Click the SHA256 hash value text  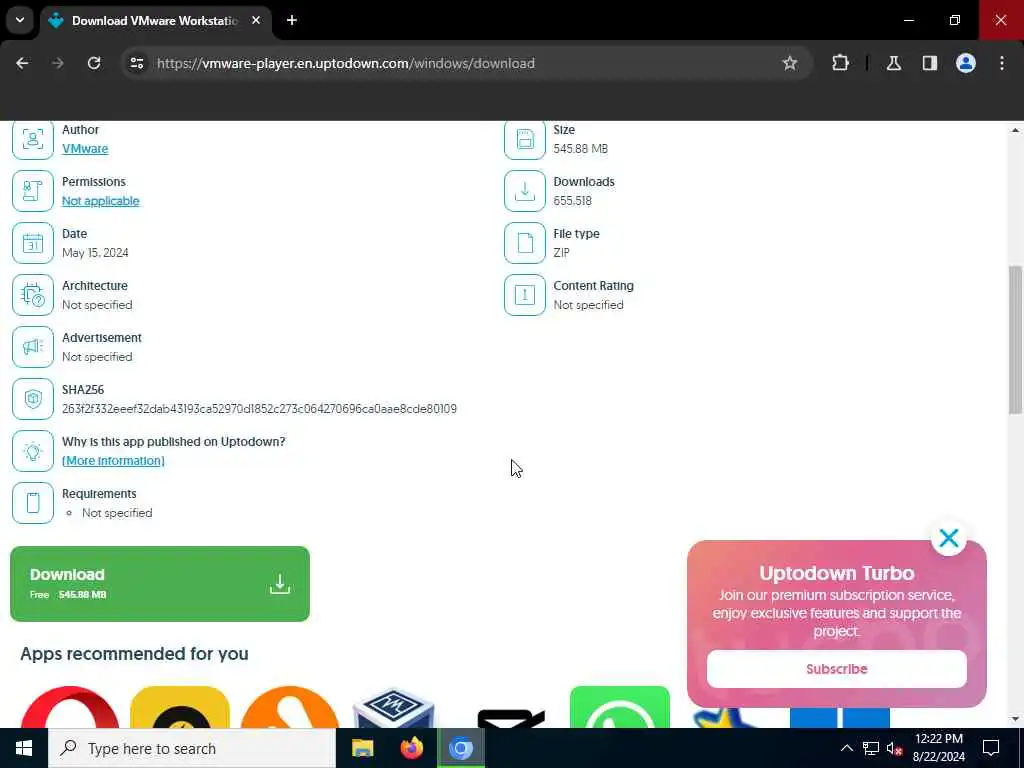(259, 409)
